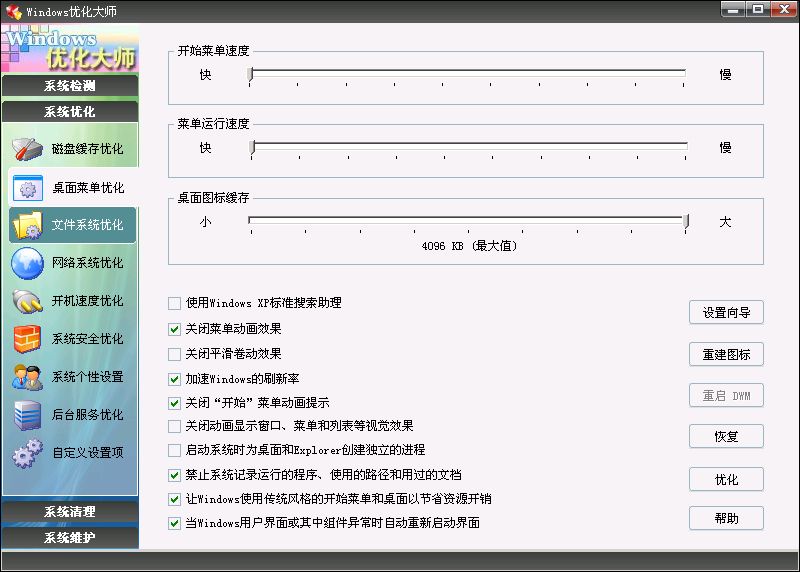Screen dimensions: 800x572
Task: Enable 使用Windows XP标准搜索助理 checkbox
Action: (174, 304)
